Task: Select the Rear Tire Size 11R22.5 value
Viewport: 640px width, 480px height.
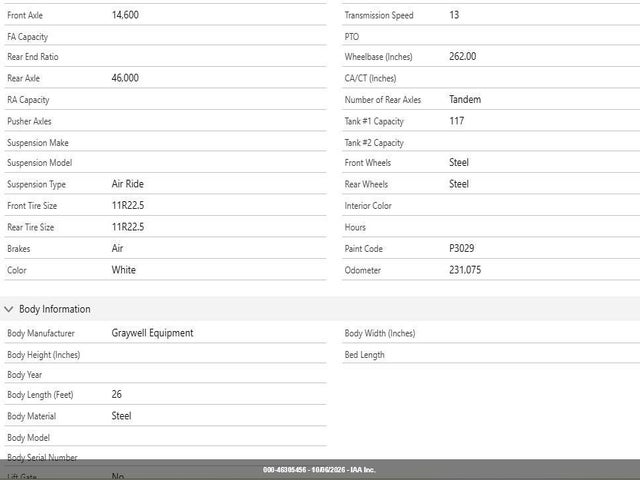Action: point(128,227)
